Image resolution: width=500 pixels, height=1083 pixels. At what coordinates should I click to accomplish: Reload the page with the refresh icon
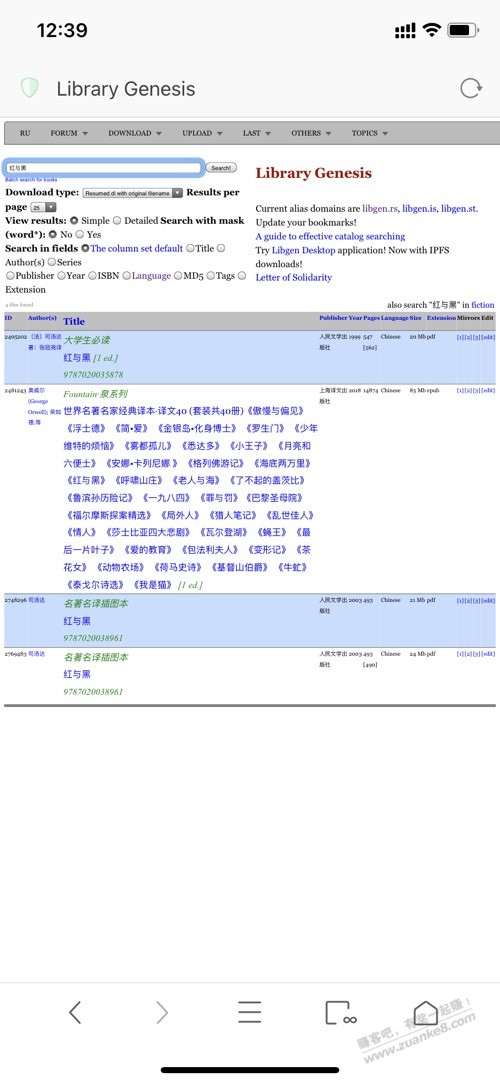pyautogui.click(x=471, y=88)
